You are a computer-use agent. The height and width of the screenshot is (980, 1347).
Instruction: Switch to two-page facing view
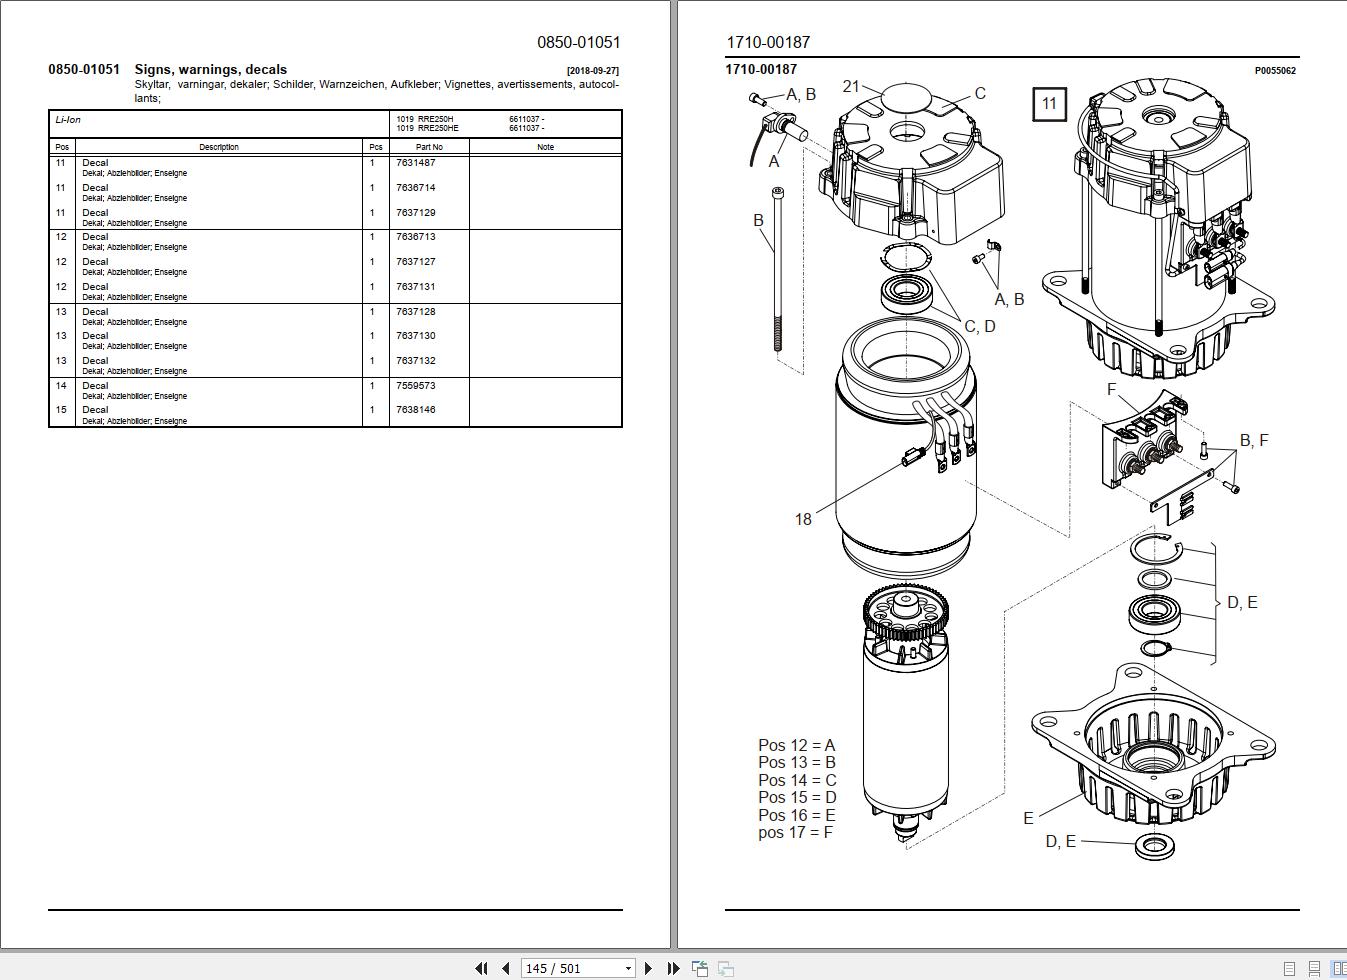click(x=1339, y=969)
